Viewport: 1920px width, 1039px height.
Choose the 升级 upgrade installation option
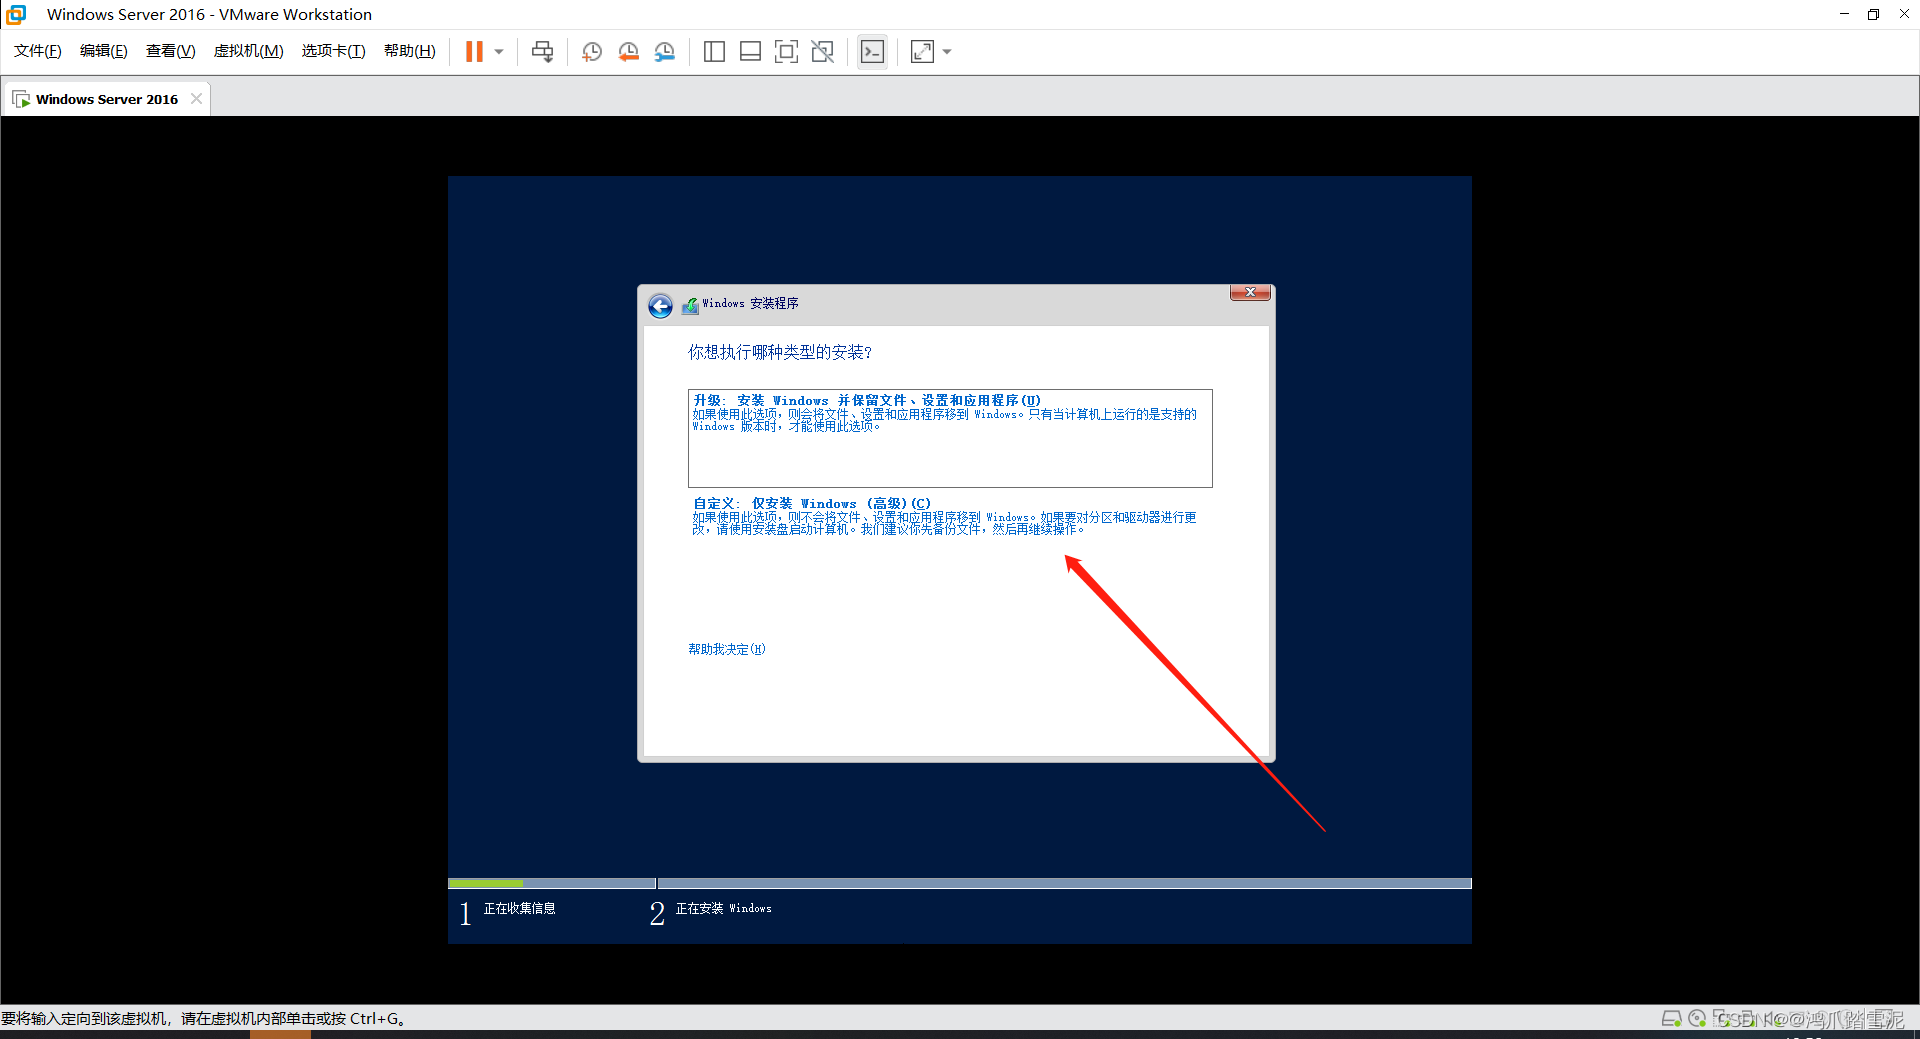coord(950,438)
